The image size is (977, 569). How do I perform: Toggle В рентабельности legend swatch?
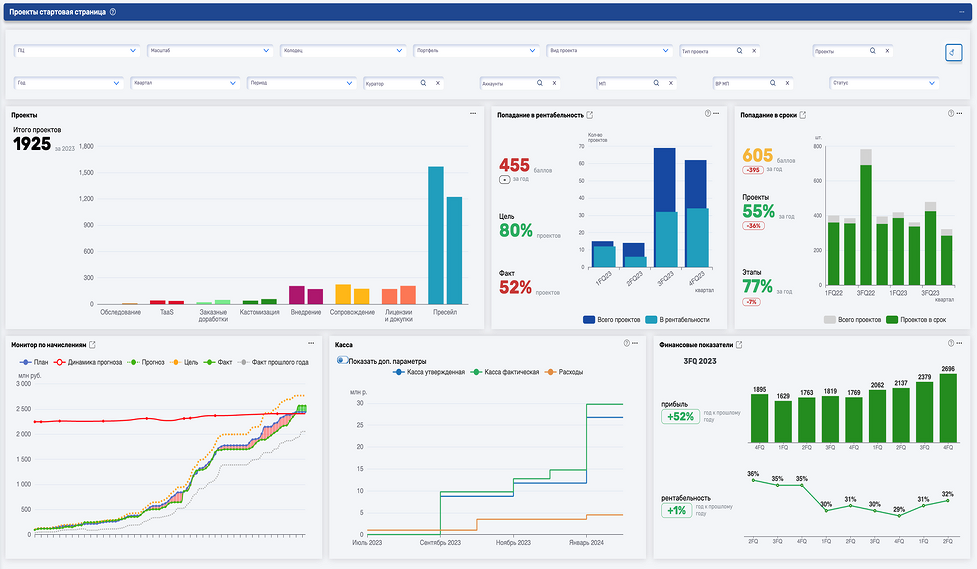pyautogui.click(x=651, y=320)
